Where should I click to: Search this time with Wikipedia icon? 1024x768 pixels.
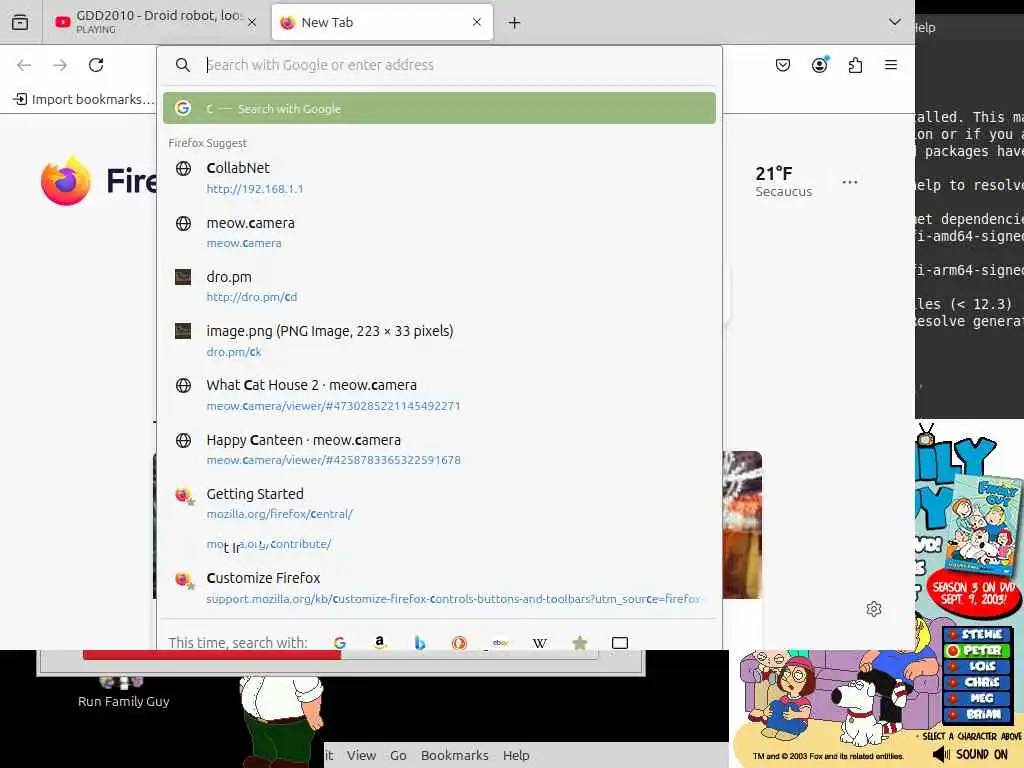coord(539,643)
